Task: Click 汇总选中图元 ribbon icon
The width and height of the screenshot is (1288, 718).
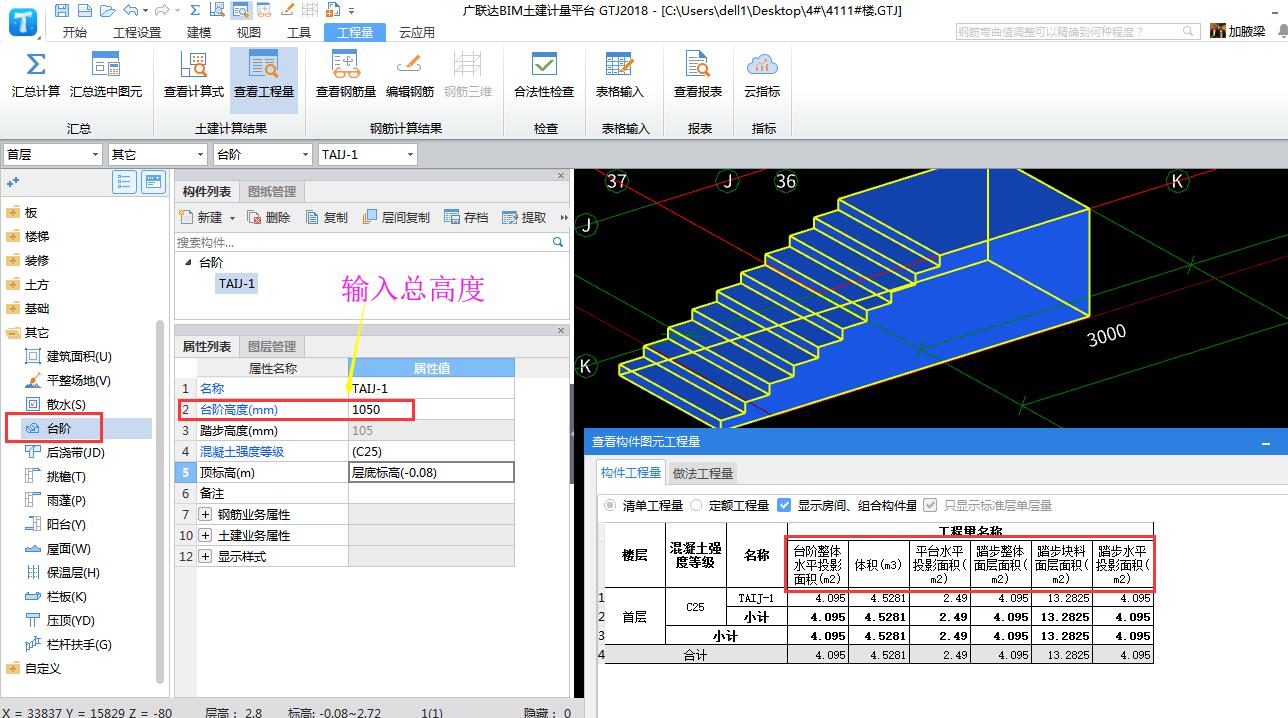Action: click(x=106, y=76)
